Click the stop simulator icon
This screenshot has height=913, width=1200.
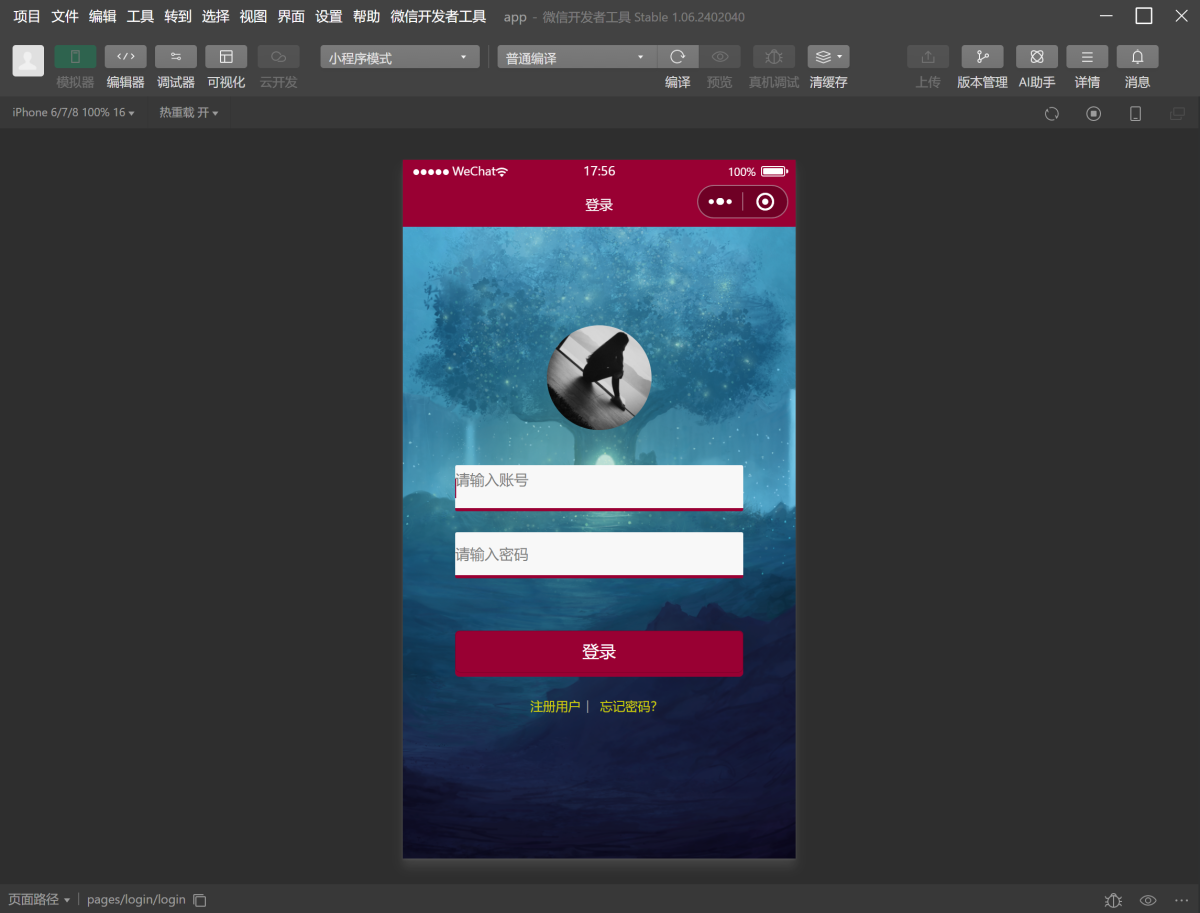[1093, 113]
